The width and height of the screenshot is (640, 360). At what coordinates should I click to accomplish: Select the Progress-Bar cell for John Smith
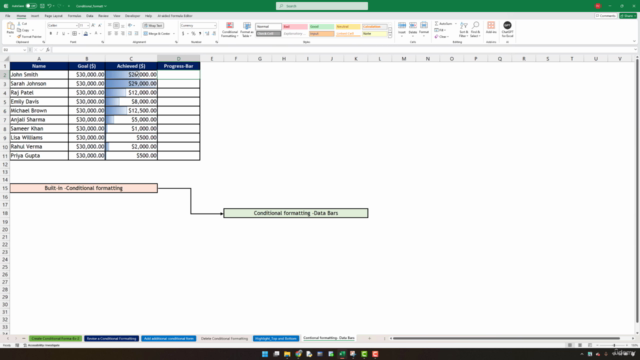[178, 75]
